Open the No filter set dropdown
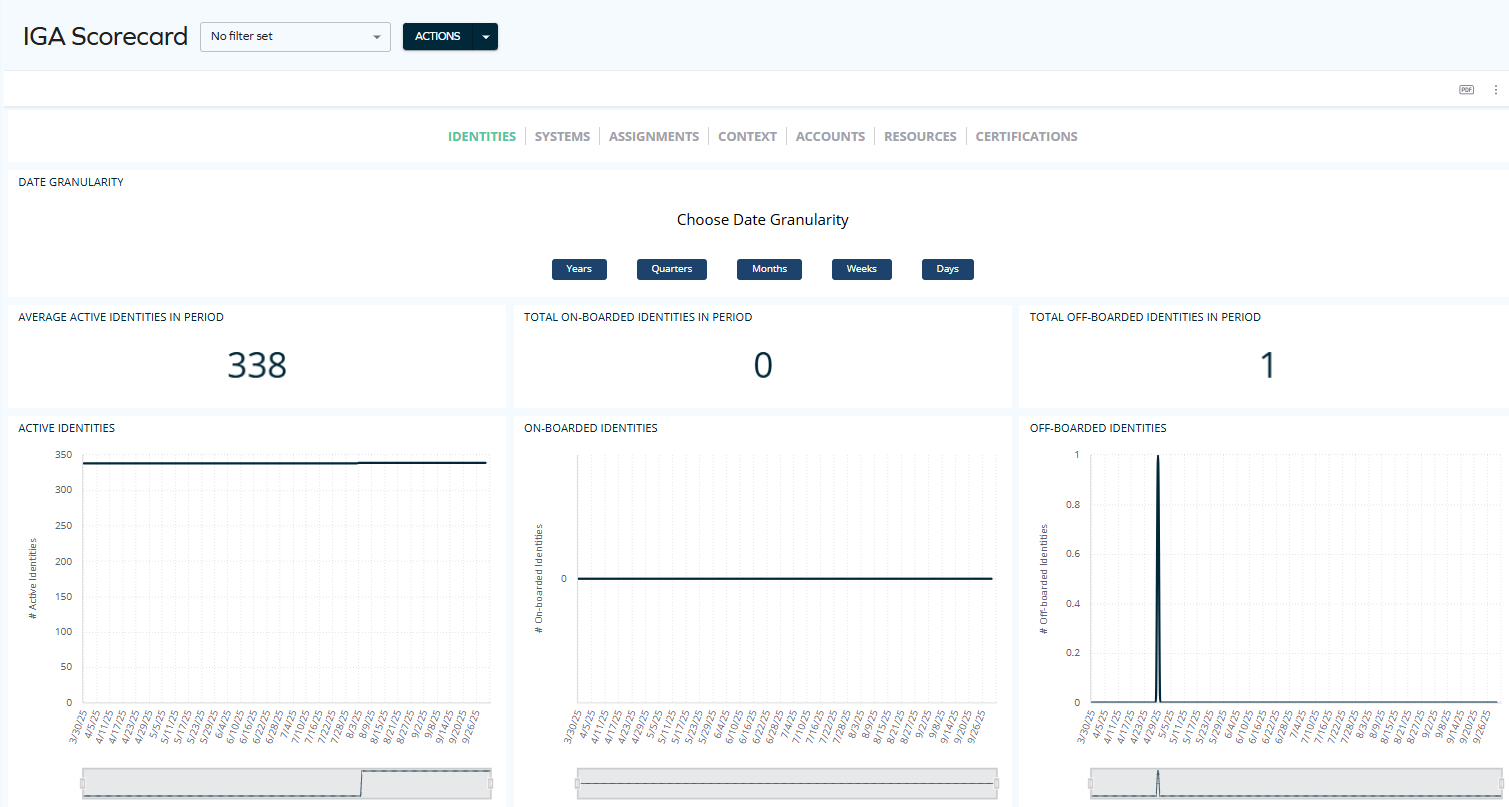 coord(295,36)
